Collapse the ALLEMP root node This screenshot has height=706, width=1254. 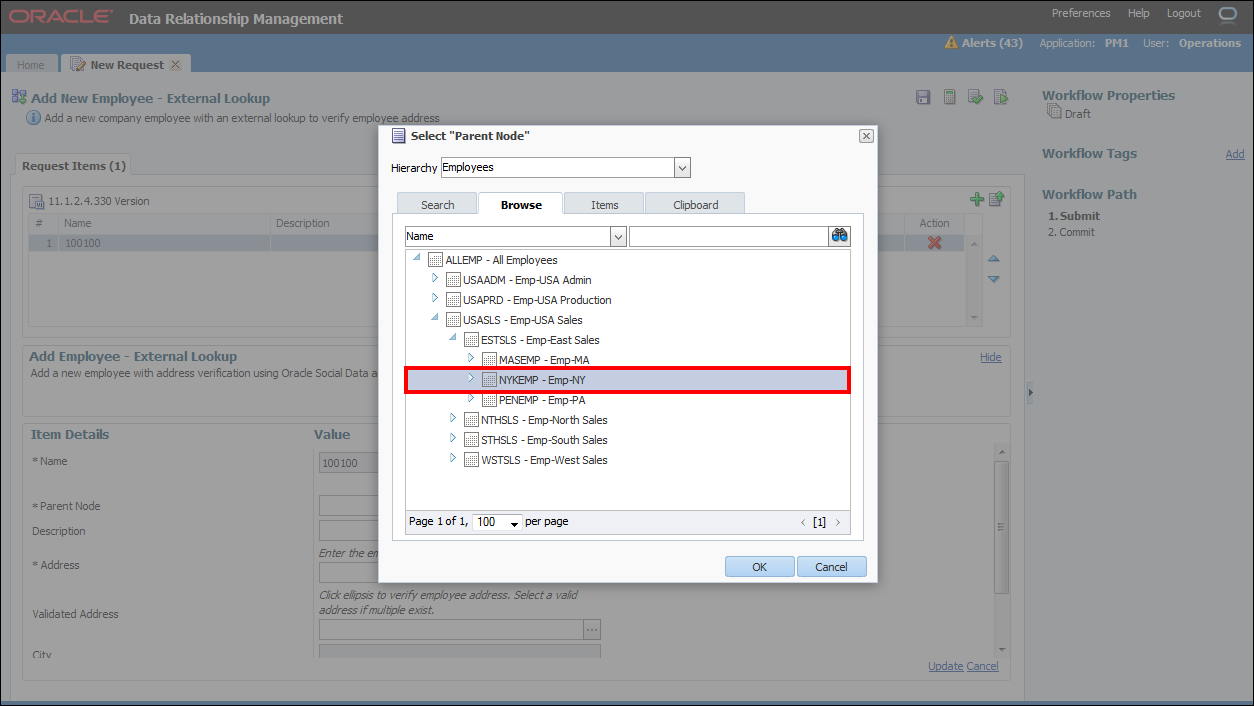tap(417, 258)
